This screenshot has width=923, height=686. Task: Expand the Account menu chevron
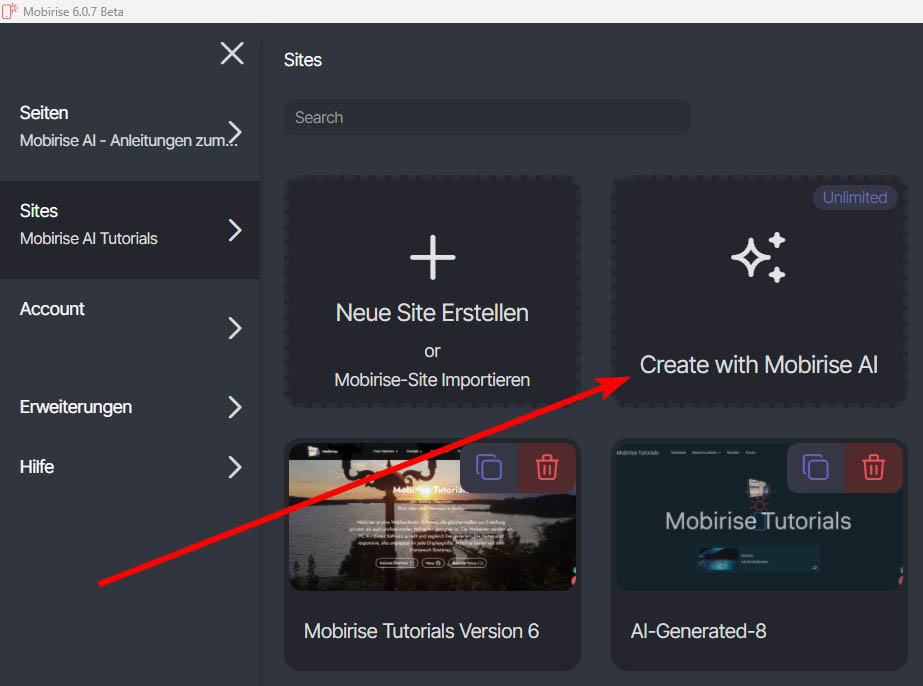[235, 328]
